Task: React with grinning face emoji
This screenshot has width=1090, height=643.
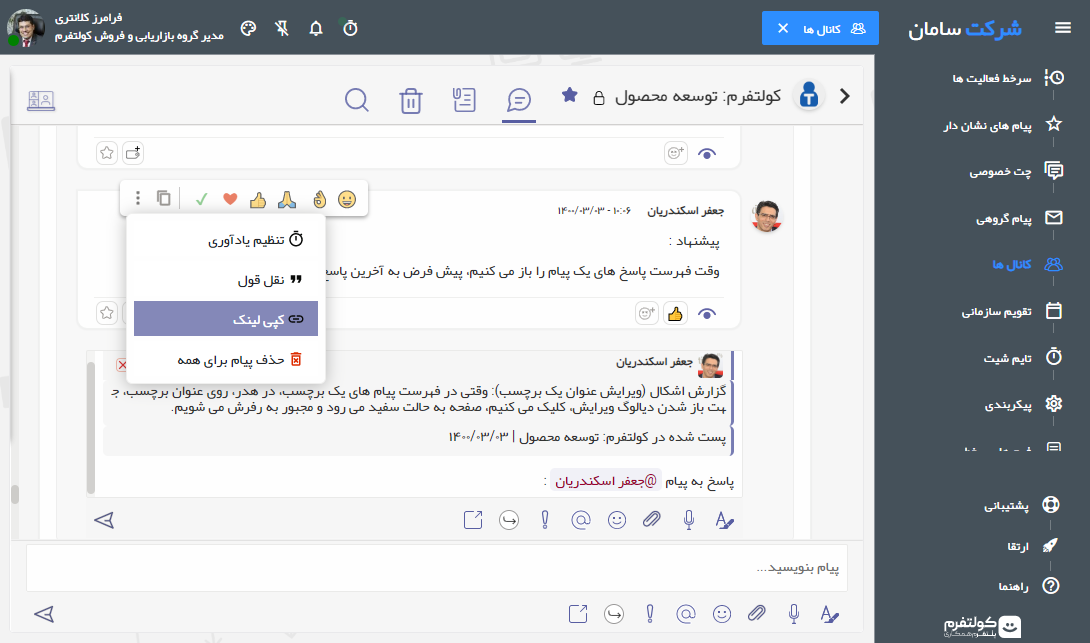Action: pos(347,200)
